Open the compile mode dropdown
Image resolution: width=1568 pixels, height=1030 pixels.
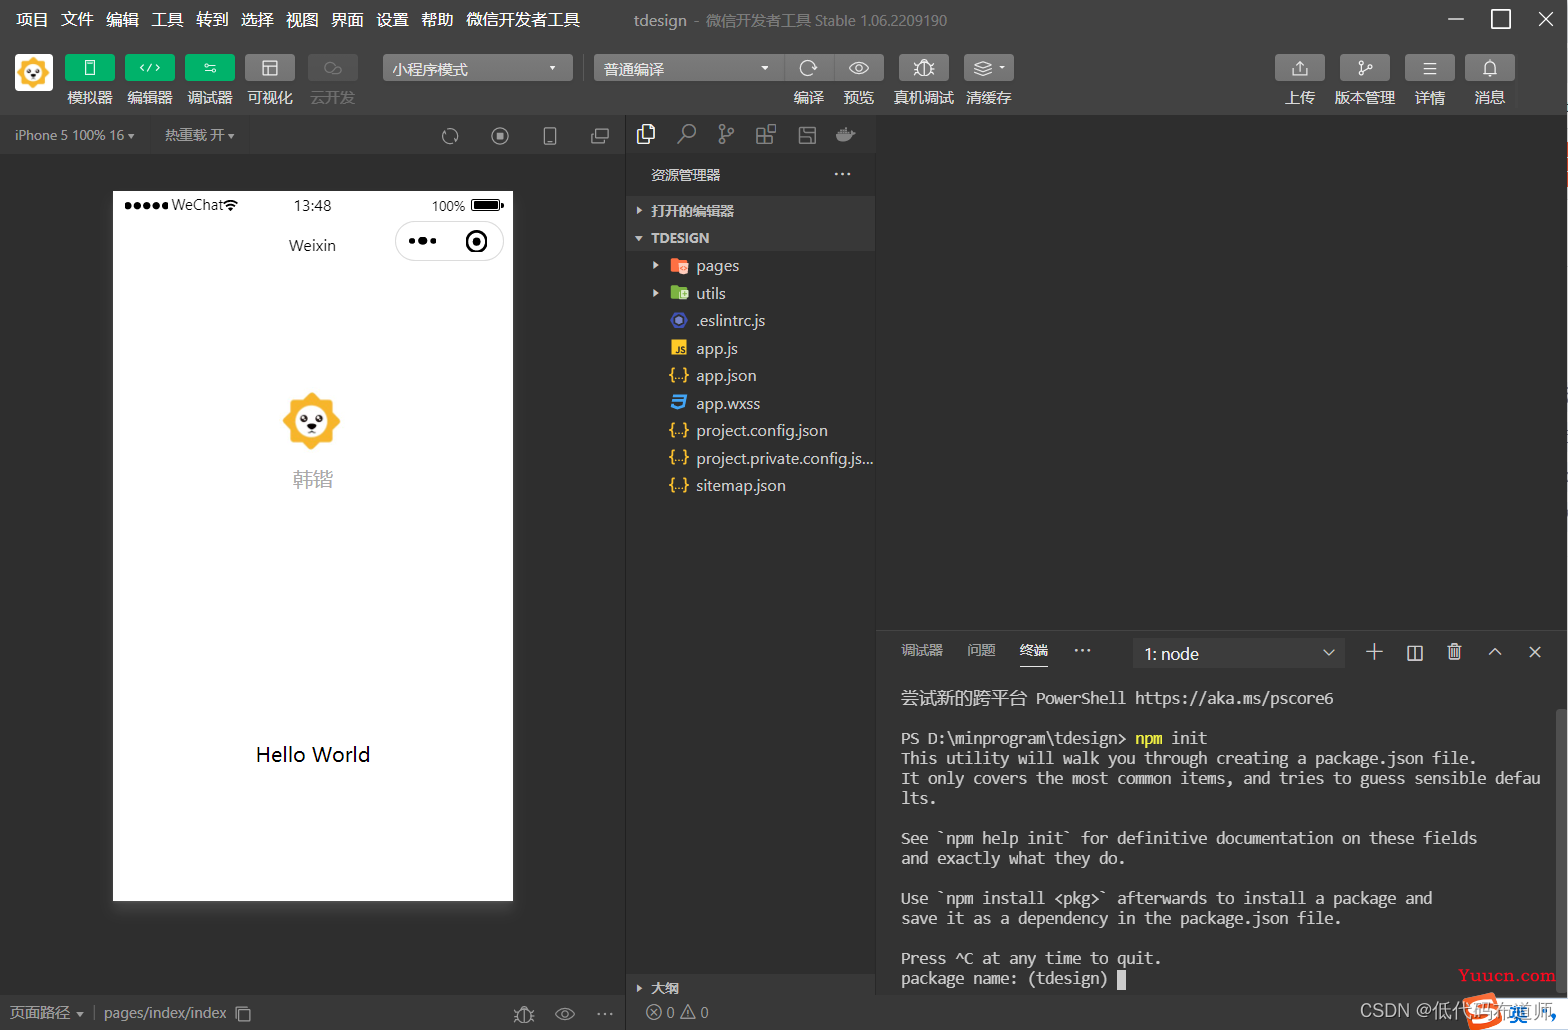[x=689, y=68]
